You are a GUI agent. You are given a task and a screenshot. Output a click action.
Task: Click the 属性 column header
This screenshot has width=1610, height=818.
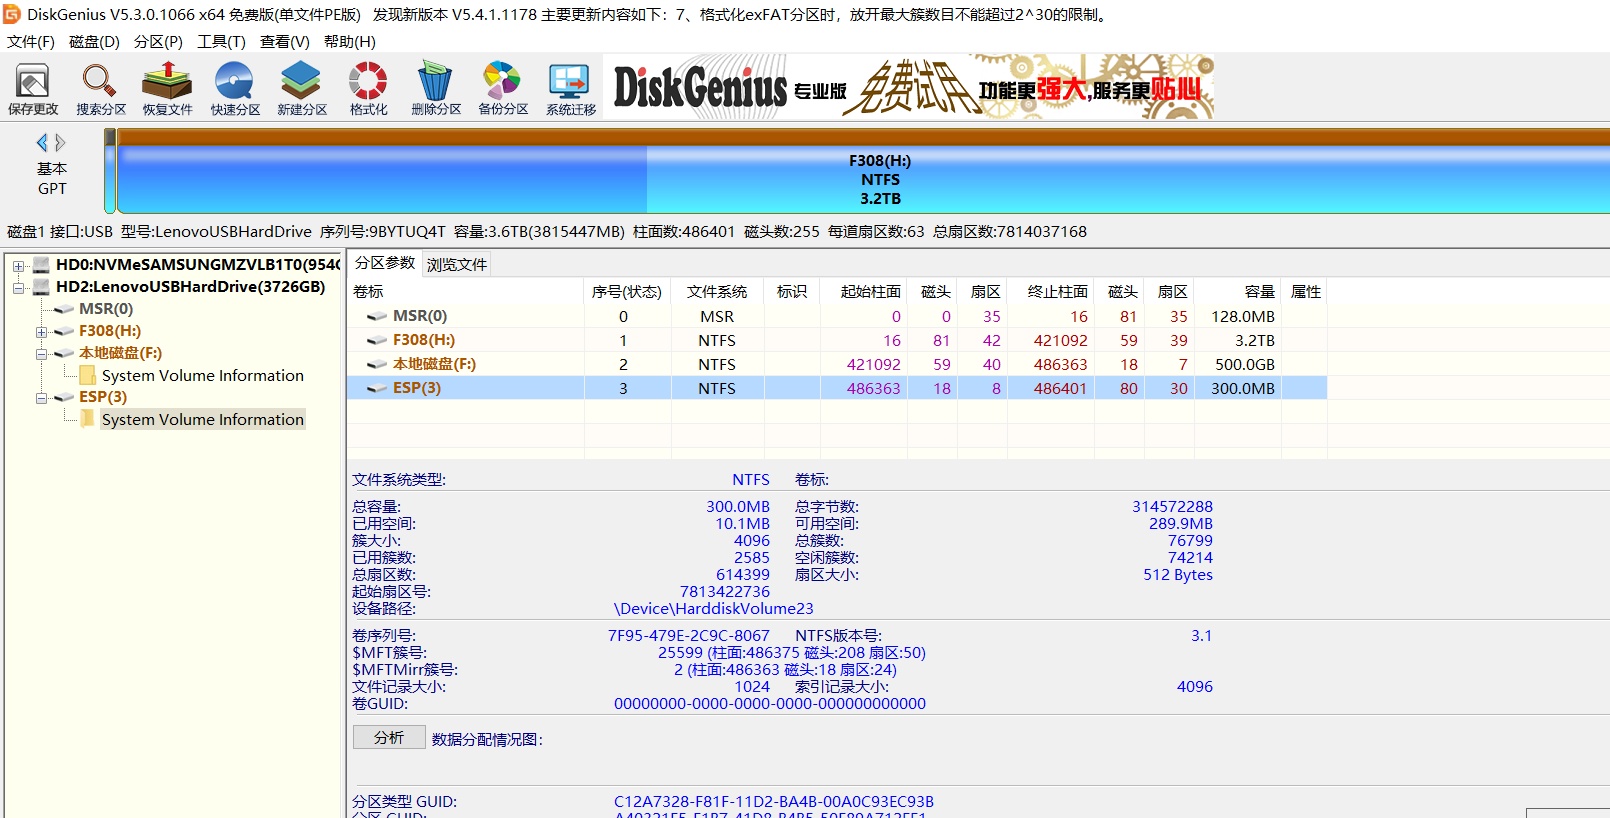1305,291
